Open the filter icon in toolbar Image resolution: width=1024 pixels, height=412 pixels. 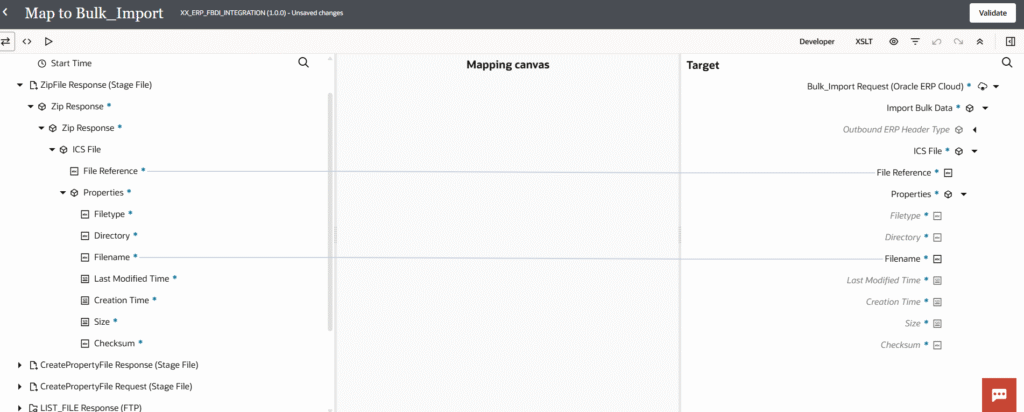click(915, 41)
